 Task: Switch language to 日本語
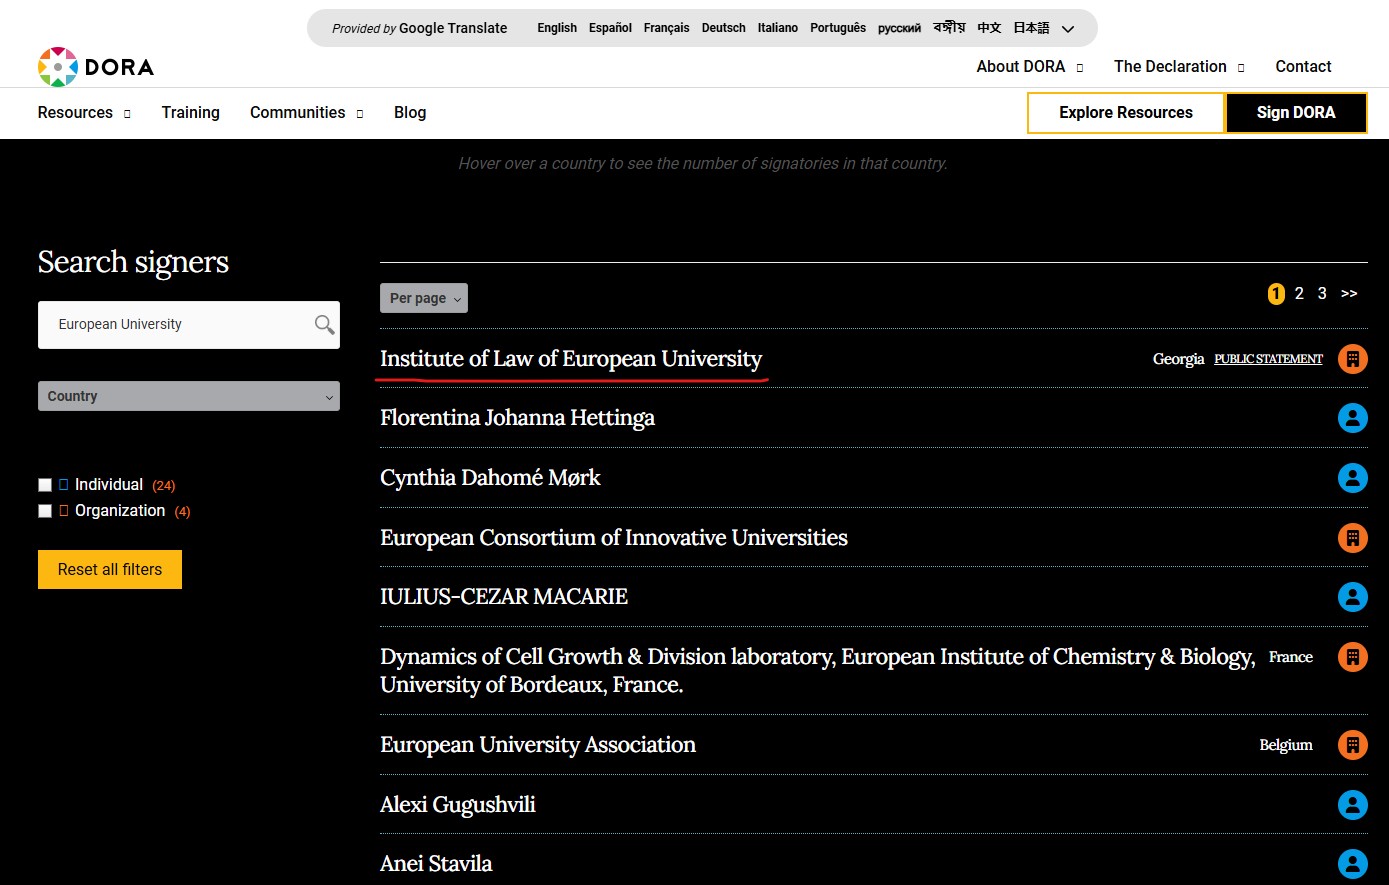1031,28
